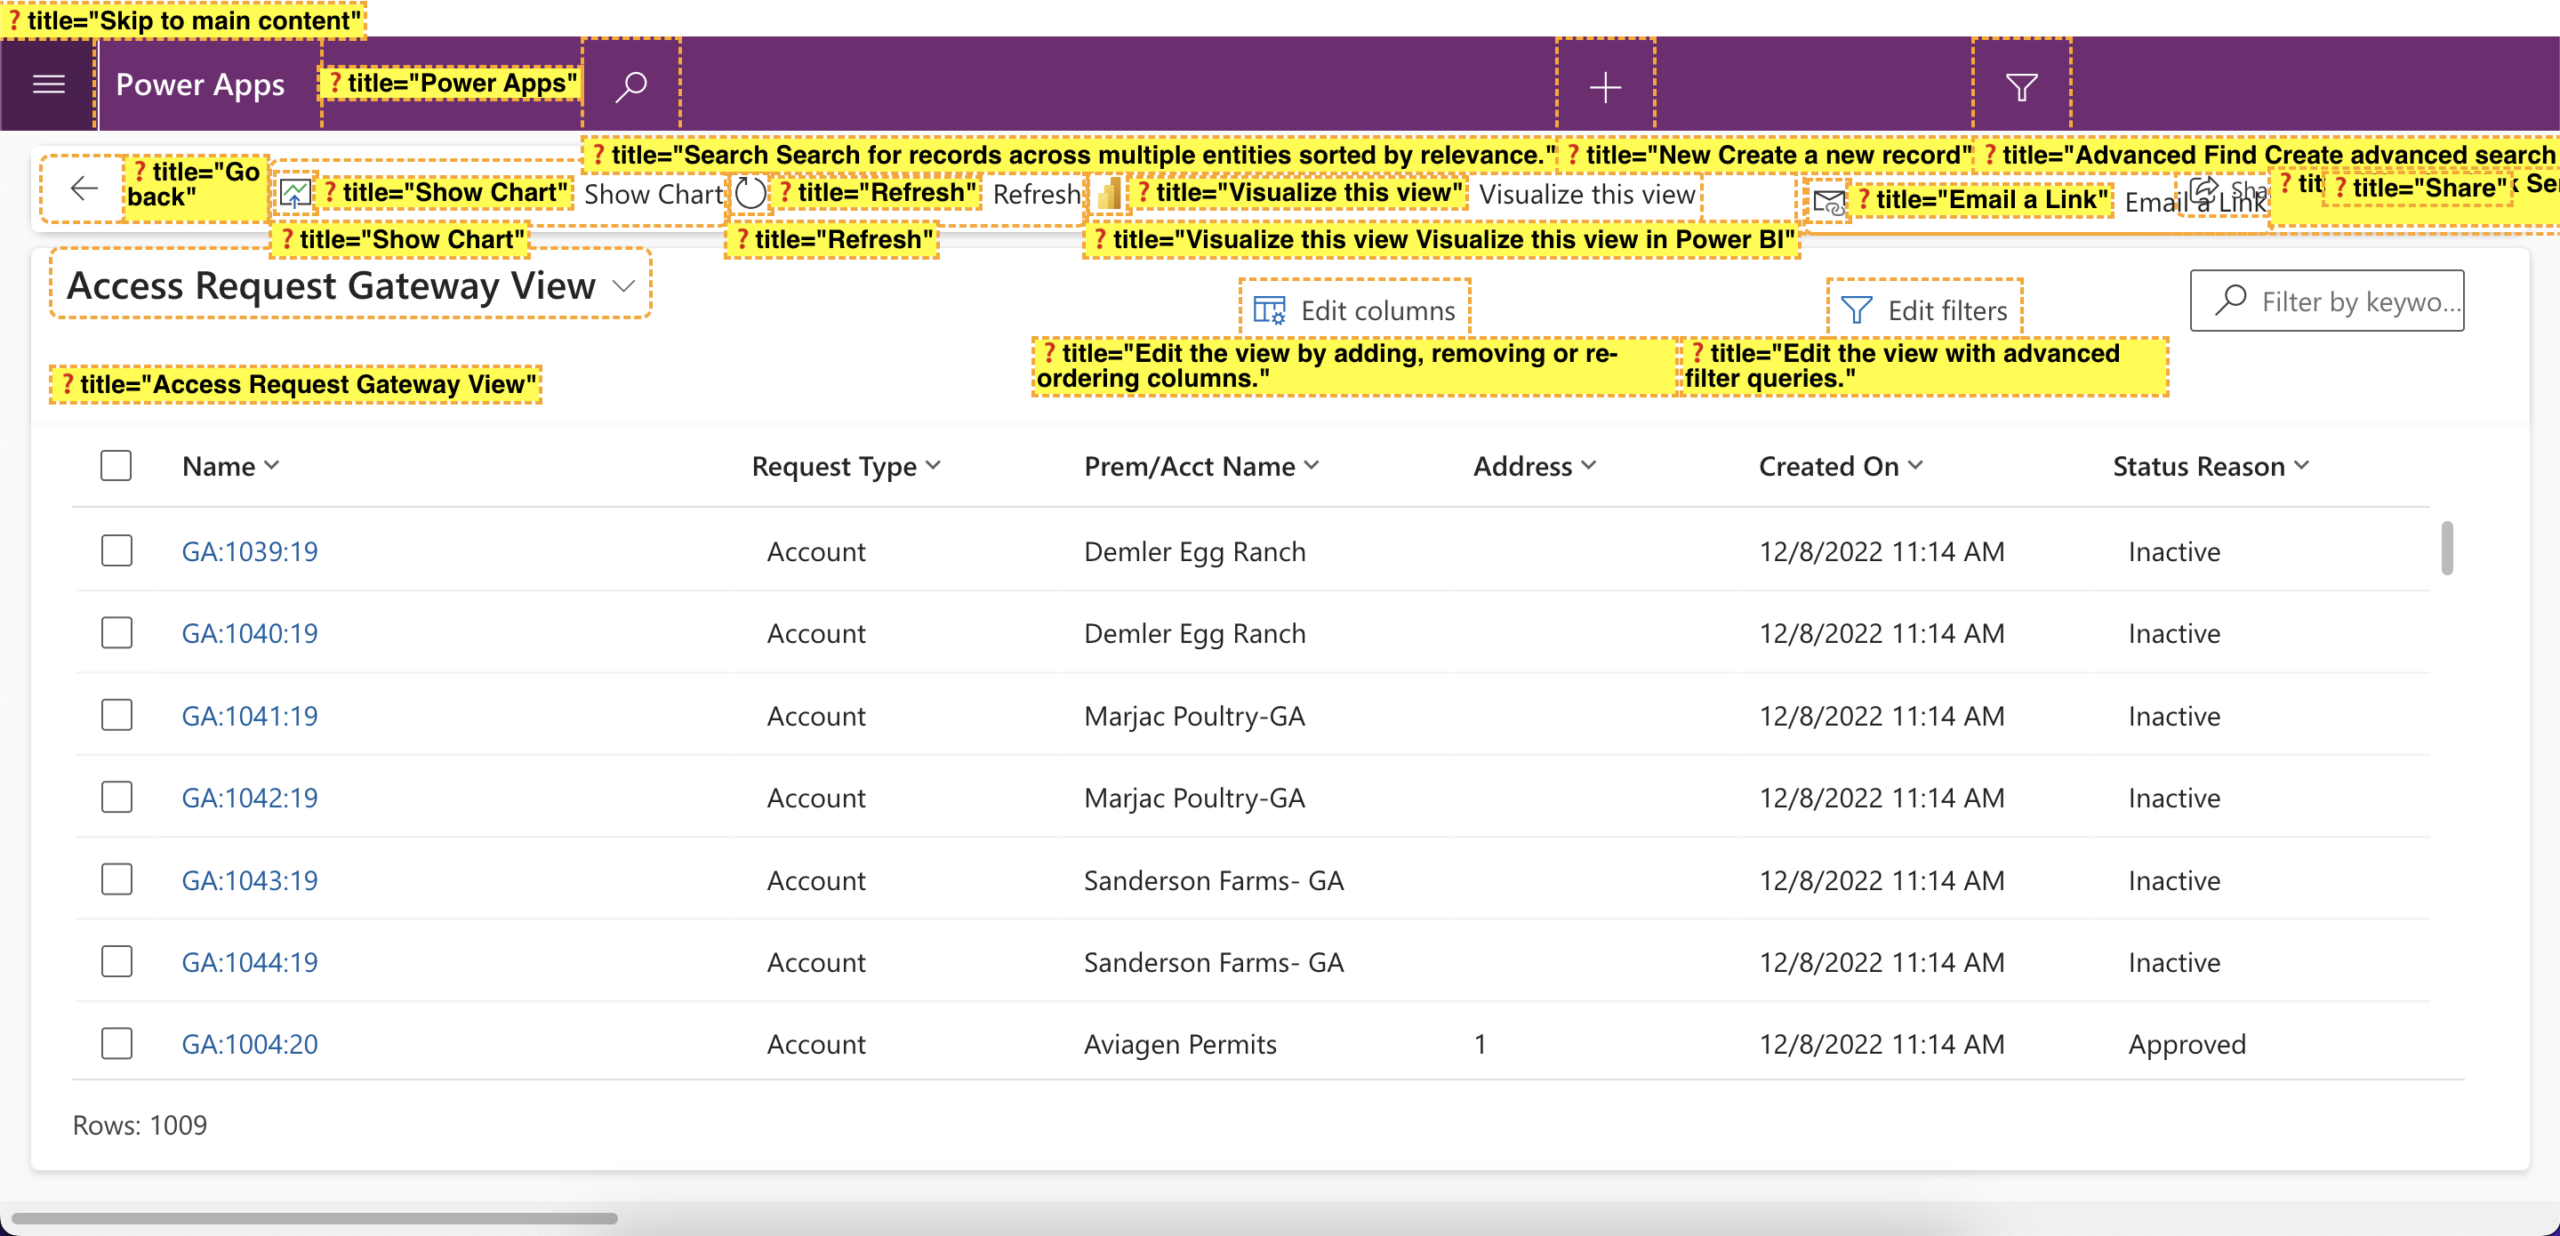This screenshot has height=1236, width=2560.
Task: Click Edit filters
Action: coord(1925,310)
